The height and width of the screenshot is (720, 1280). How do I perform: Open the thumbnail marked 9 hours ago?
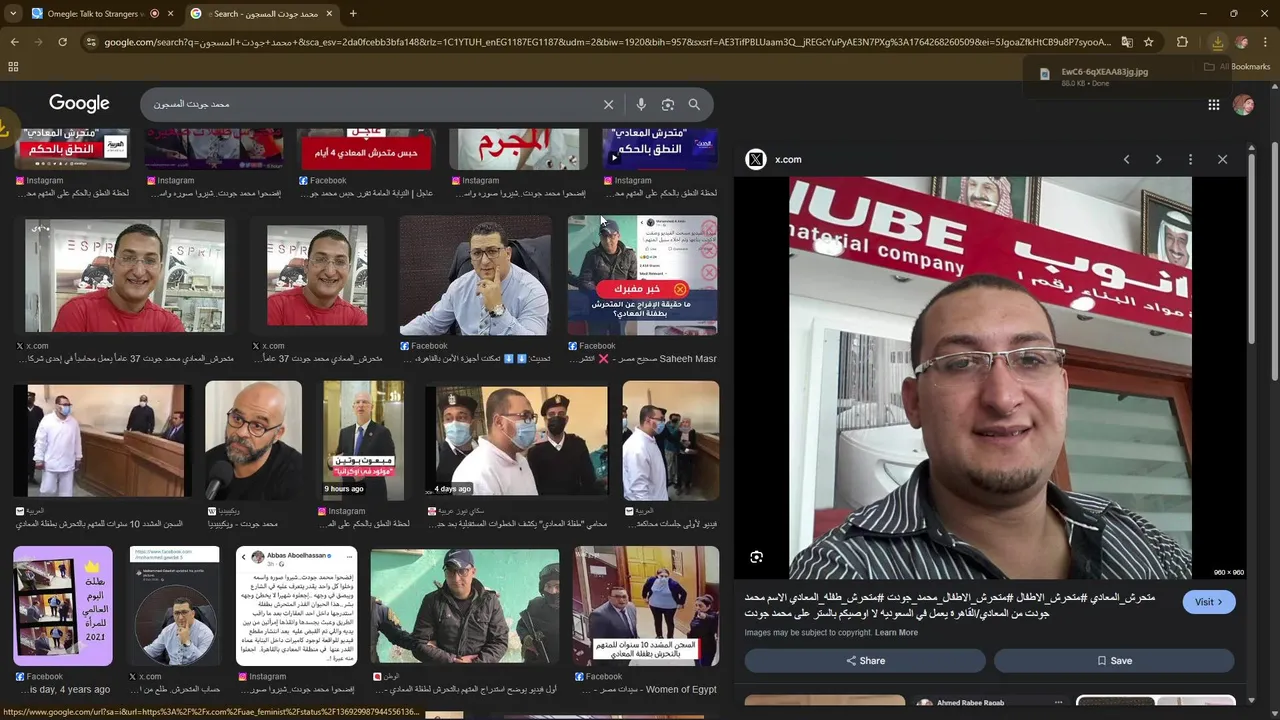pos(362,439)
